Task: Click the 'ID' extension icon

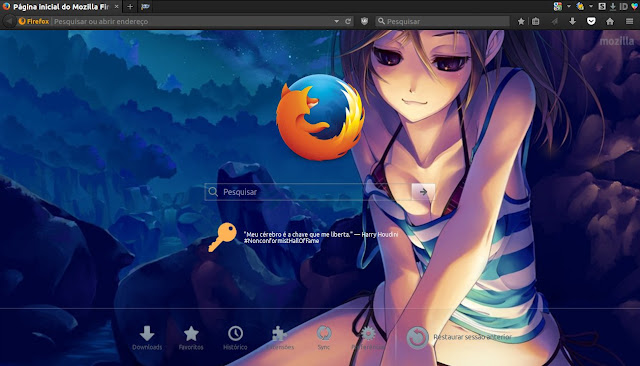Action: [623, 7]
